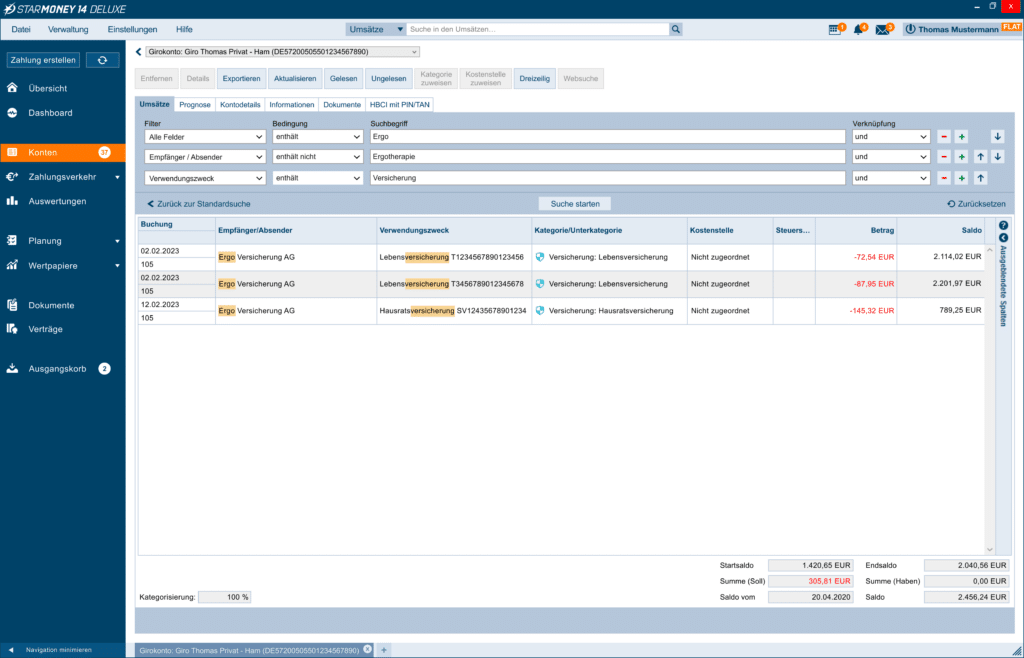The height and width of the screenshot is (658, 1024).
Task: Add filter row after Versicherung using plus
Action: click(x=961, y=178)
